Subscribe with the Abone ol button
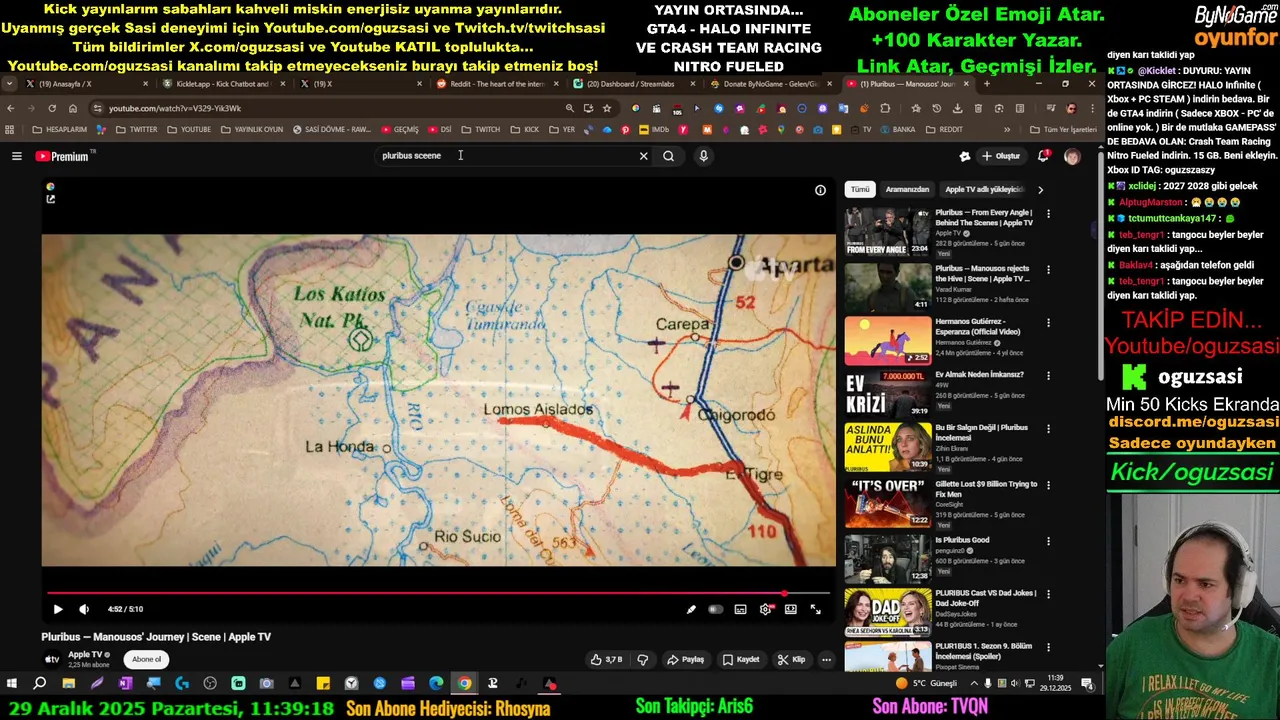 (x=146, y=659)
